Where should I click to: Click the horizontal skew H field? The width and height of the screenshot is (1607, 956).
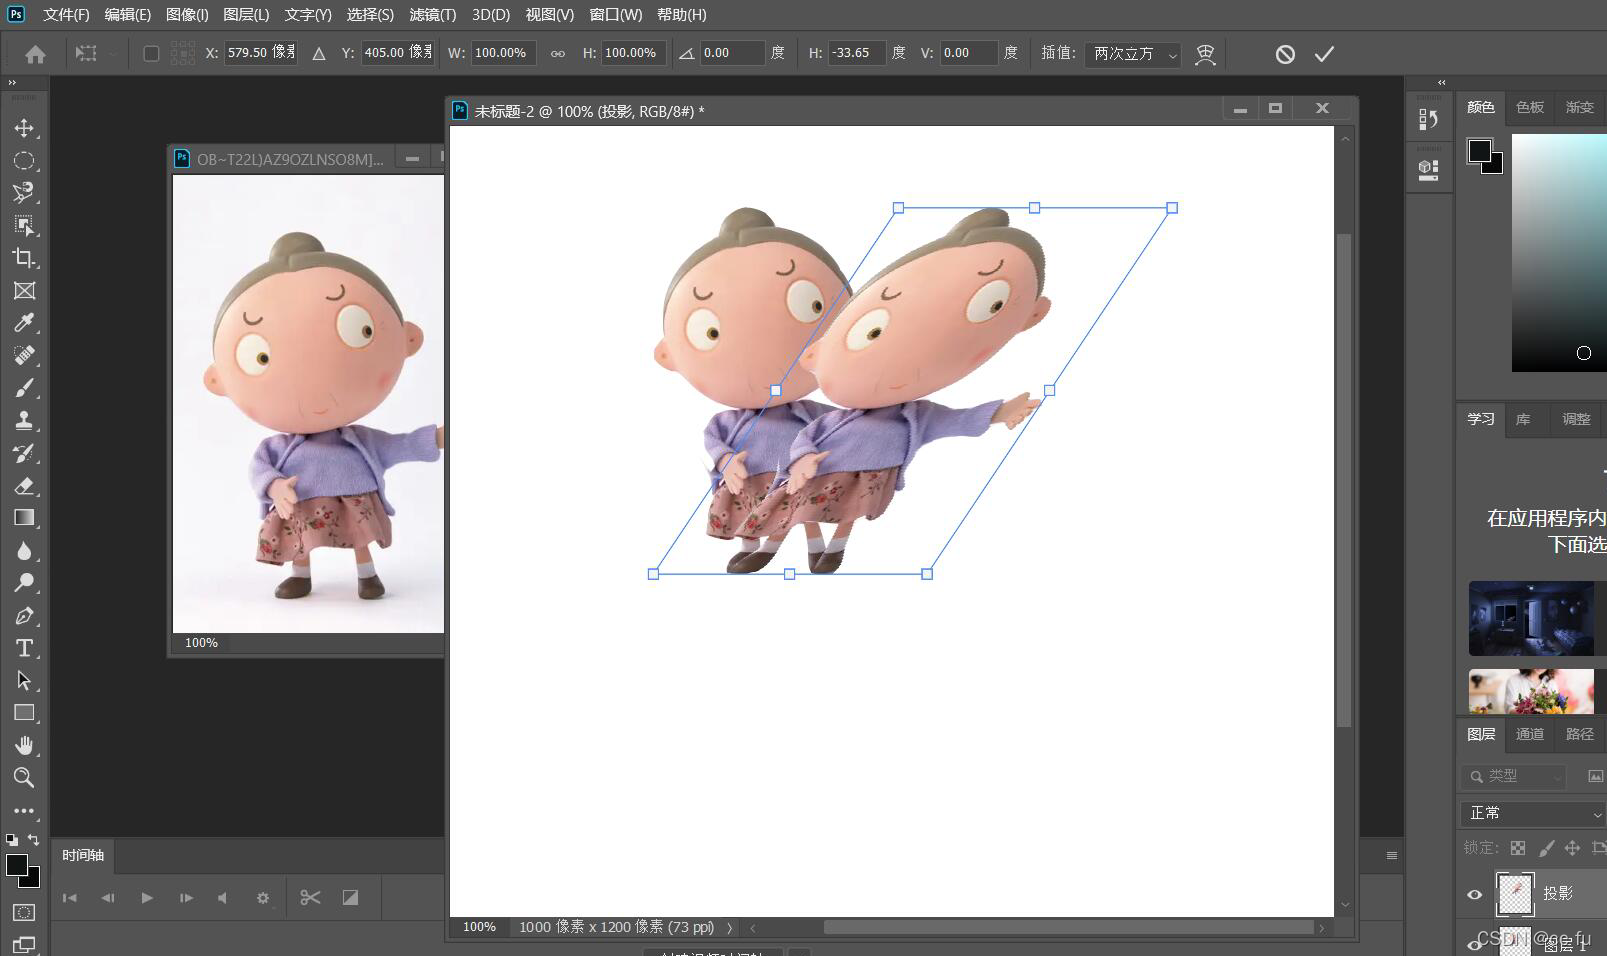[x=857, y=53]
